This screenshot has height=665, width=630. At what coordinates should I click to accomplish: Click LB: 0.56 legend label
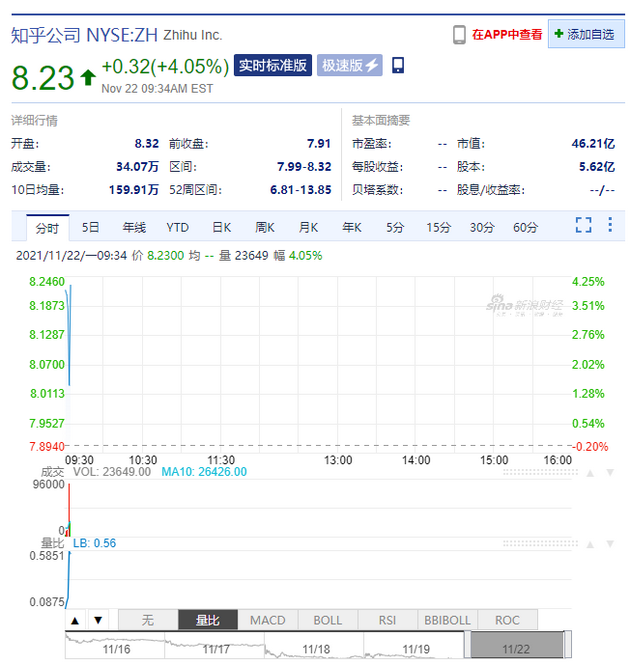[x=94, y=543]
